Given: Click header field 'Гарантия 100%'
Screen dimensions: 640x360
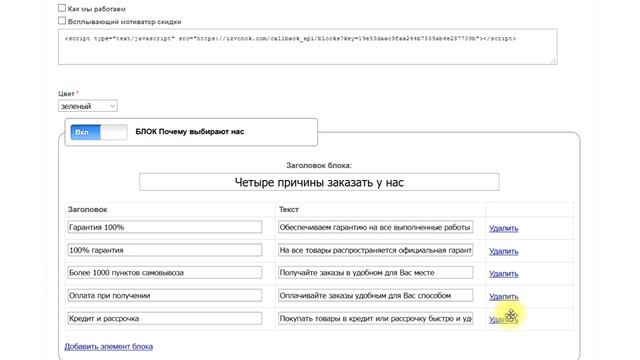Looking at the screenshot, I should click(x=165, y=227).
